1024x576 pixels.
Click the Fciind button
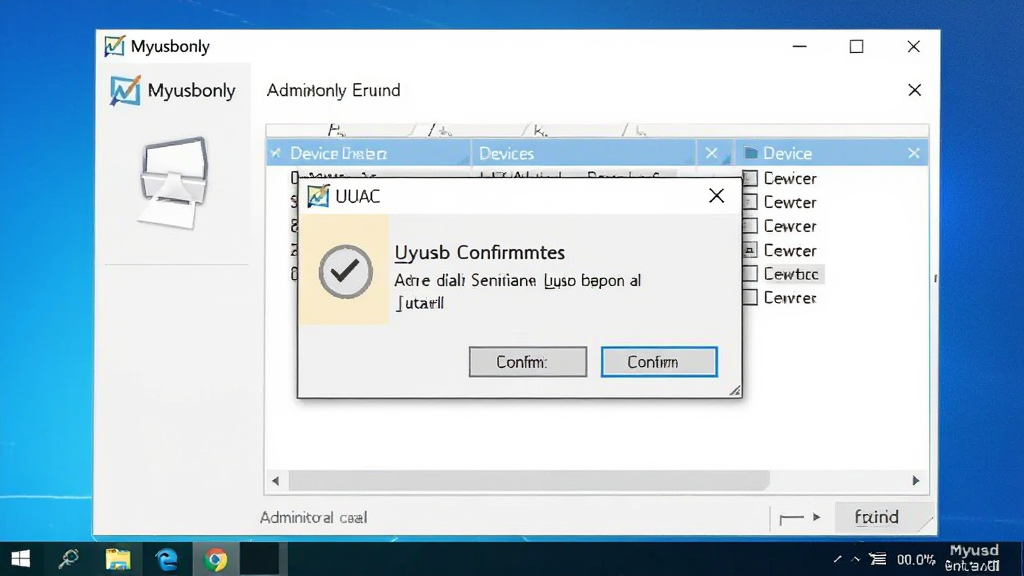tap(877, 517)
